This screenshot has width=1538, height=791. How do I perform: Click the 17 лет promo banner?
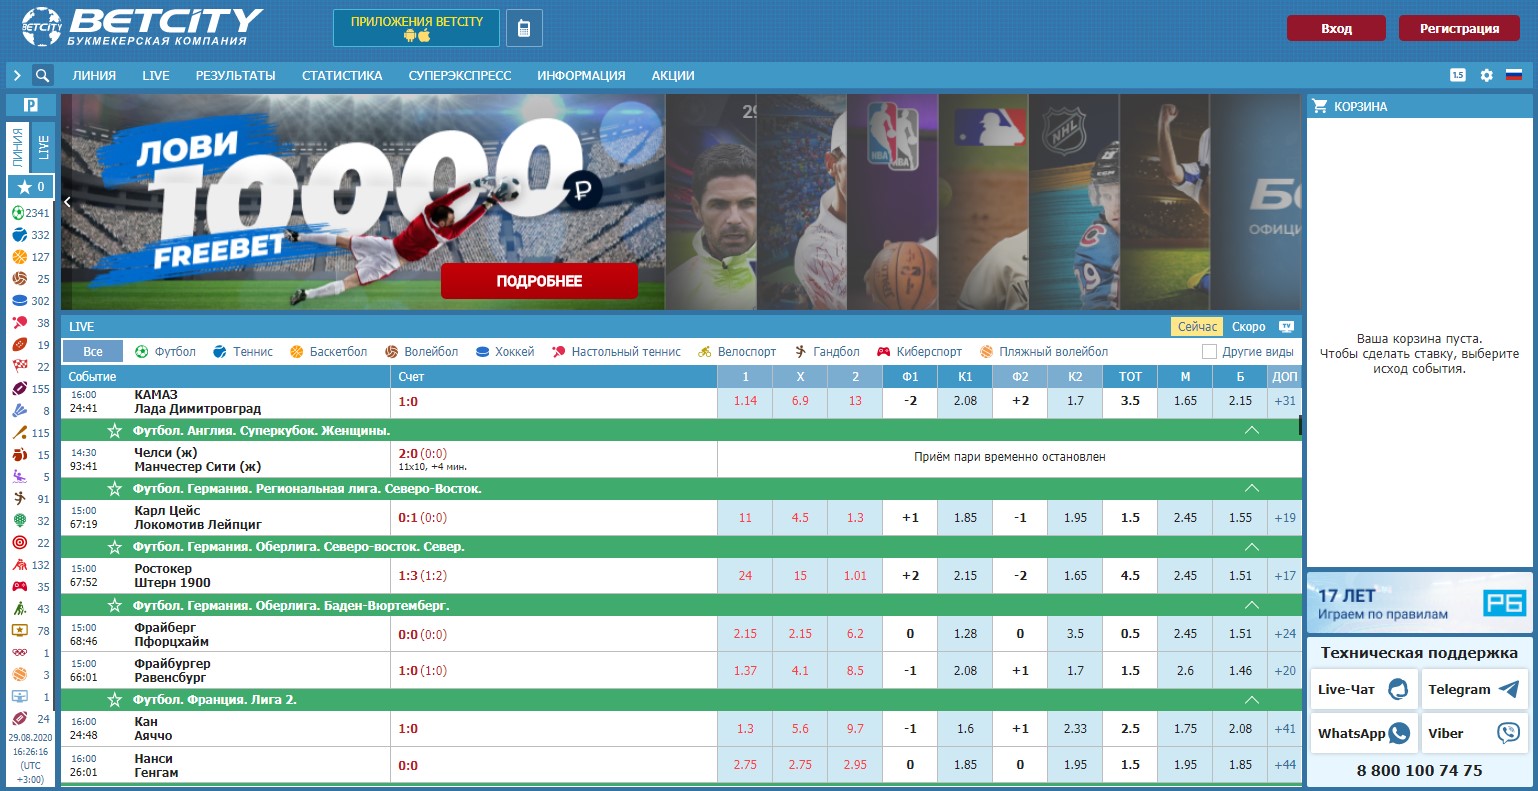pos(1419,603)
